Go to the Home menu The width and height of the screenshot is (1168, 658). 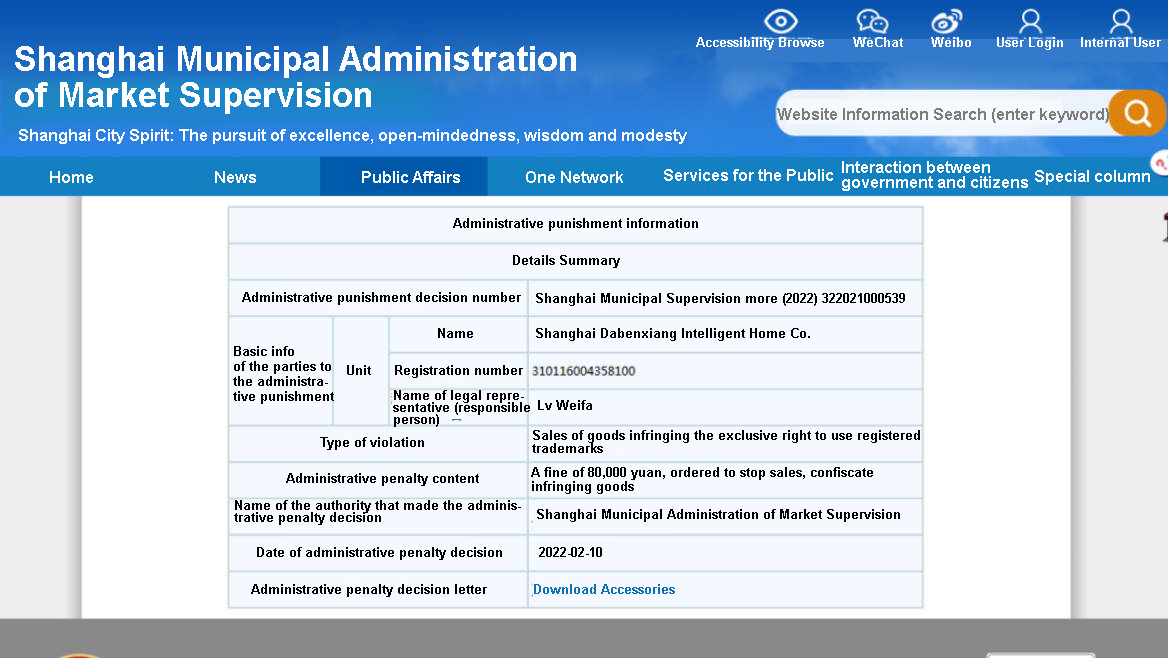click(72, 177)
